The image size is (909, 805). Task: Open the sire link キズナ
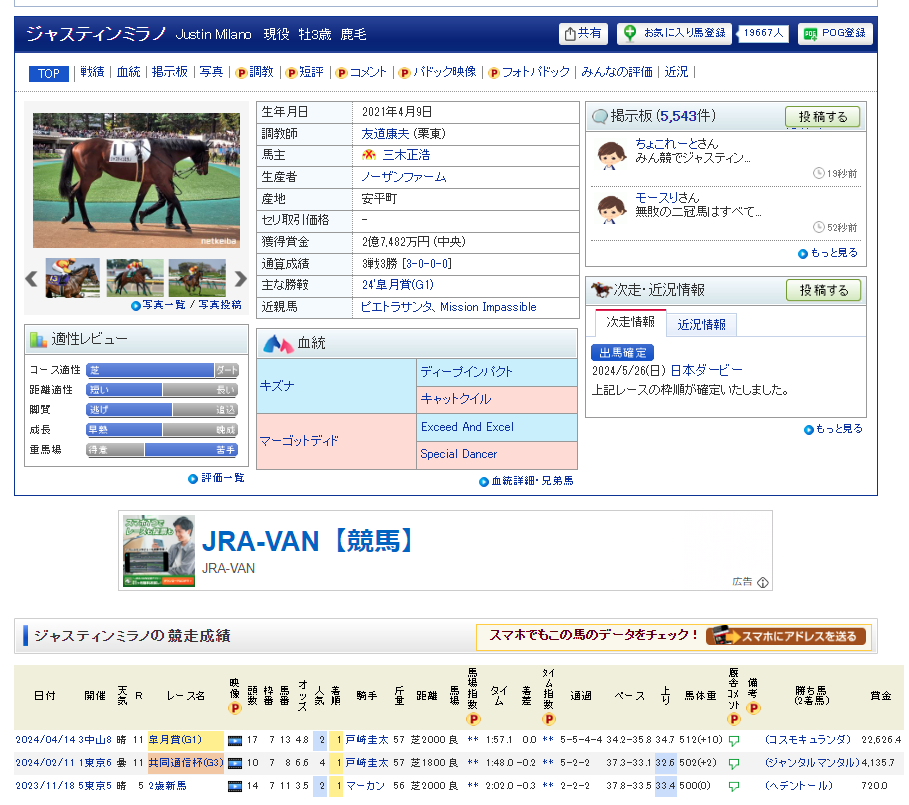point(277,386)
